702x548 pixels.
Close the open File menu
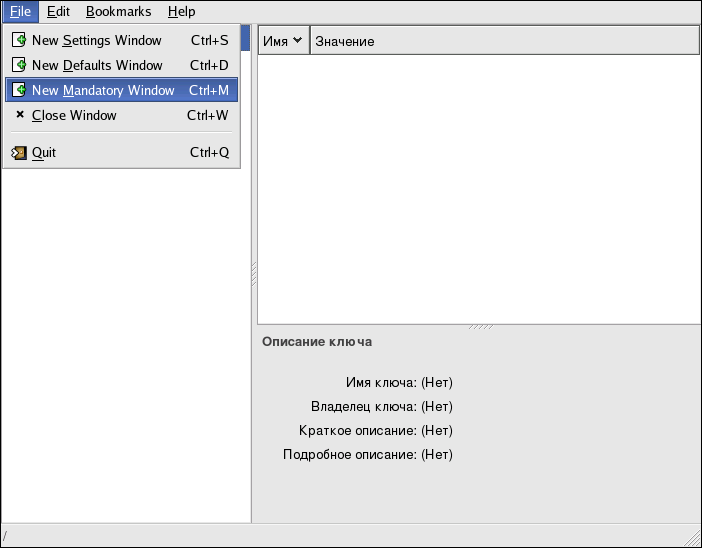click(20, 12)
